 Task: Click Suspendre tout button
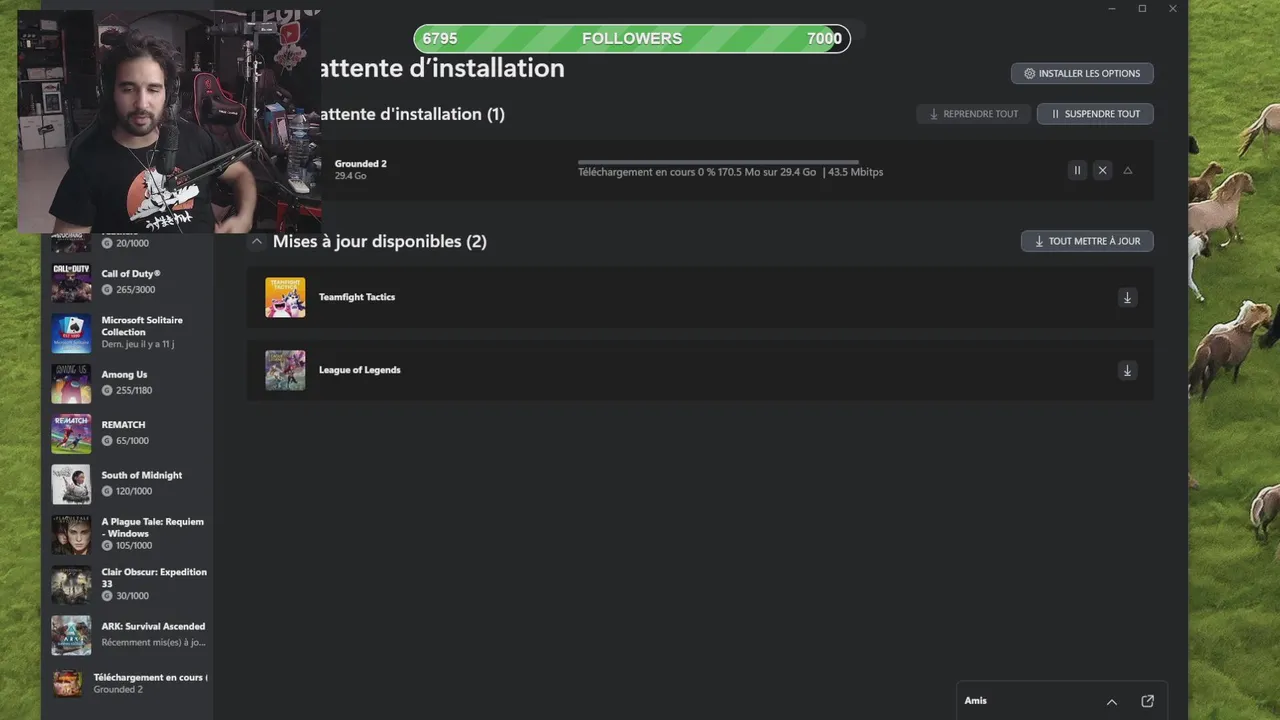1095,114
